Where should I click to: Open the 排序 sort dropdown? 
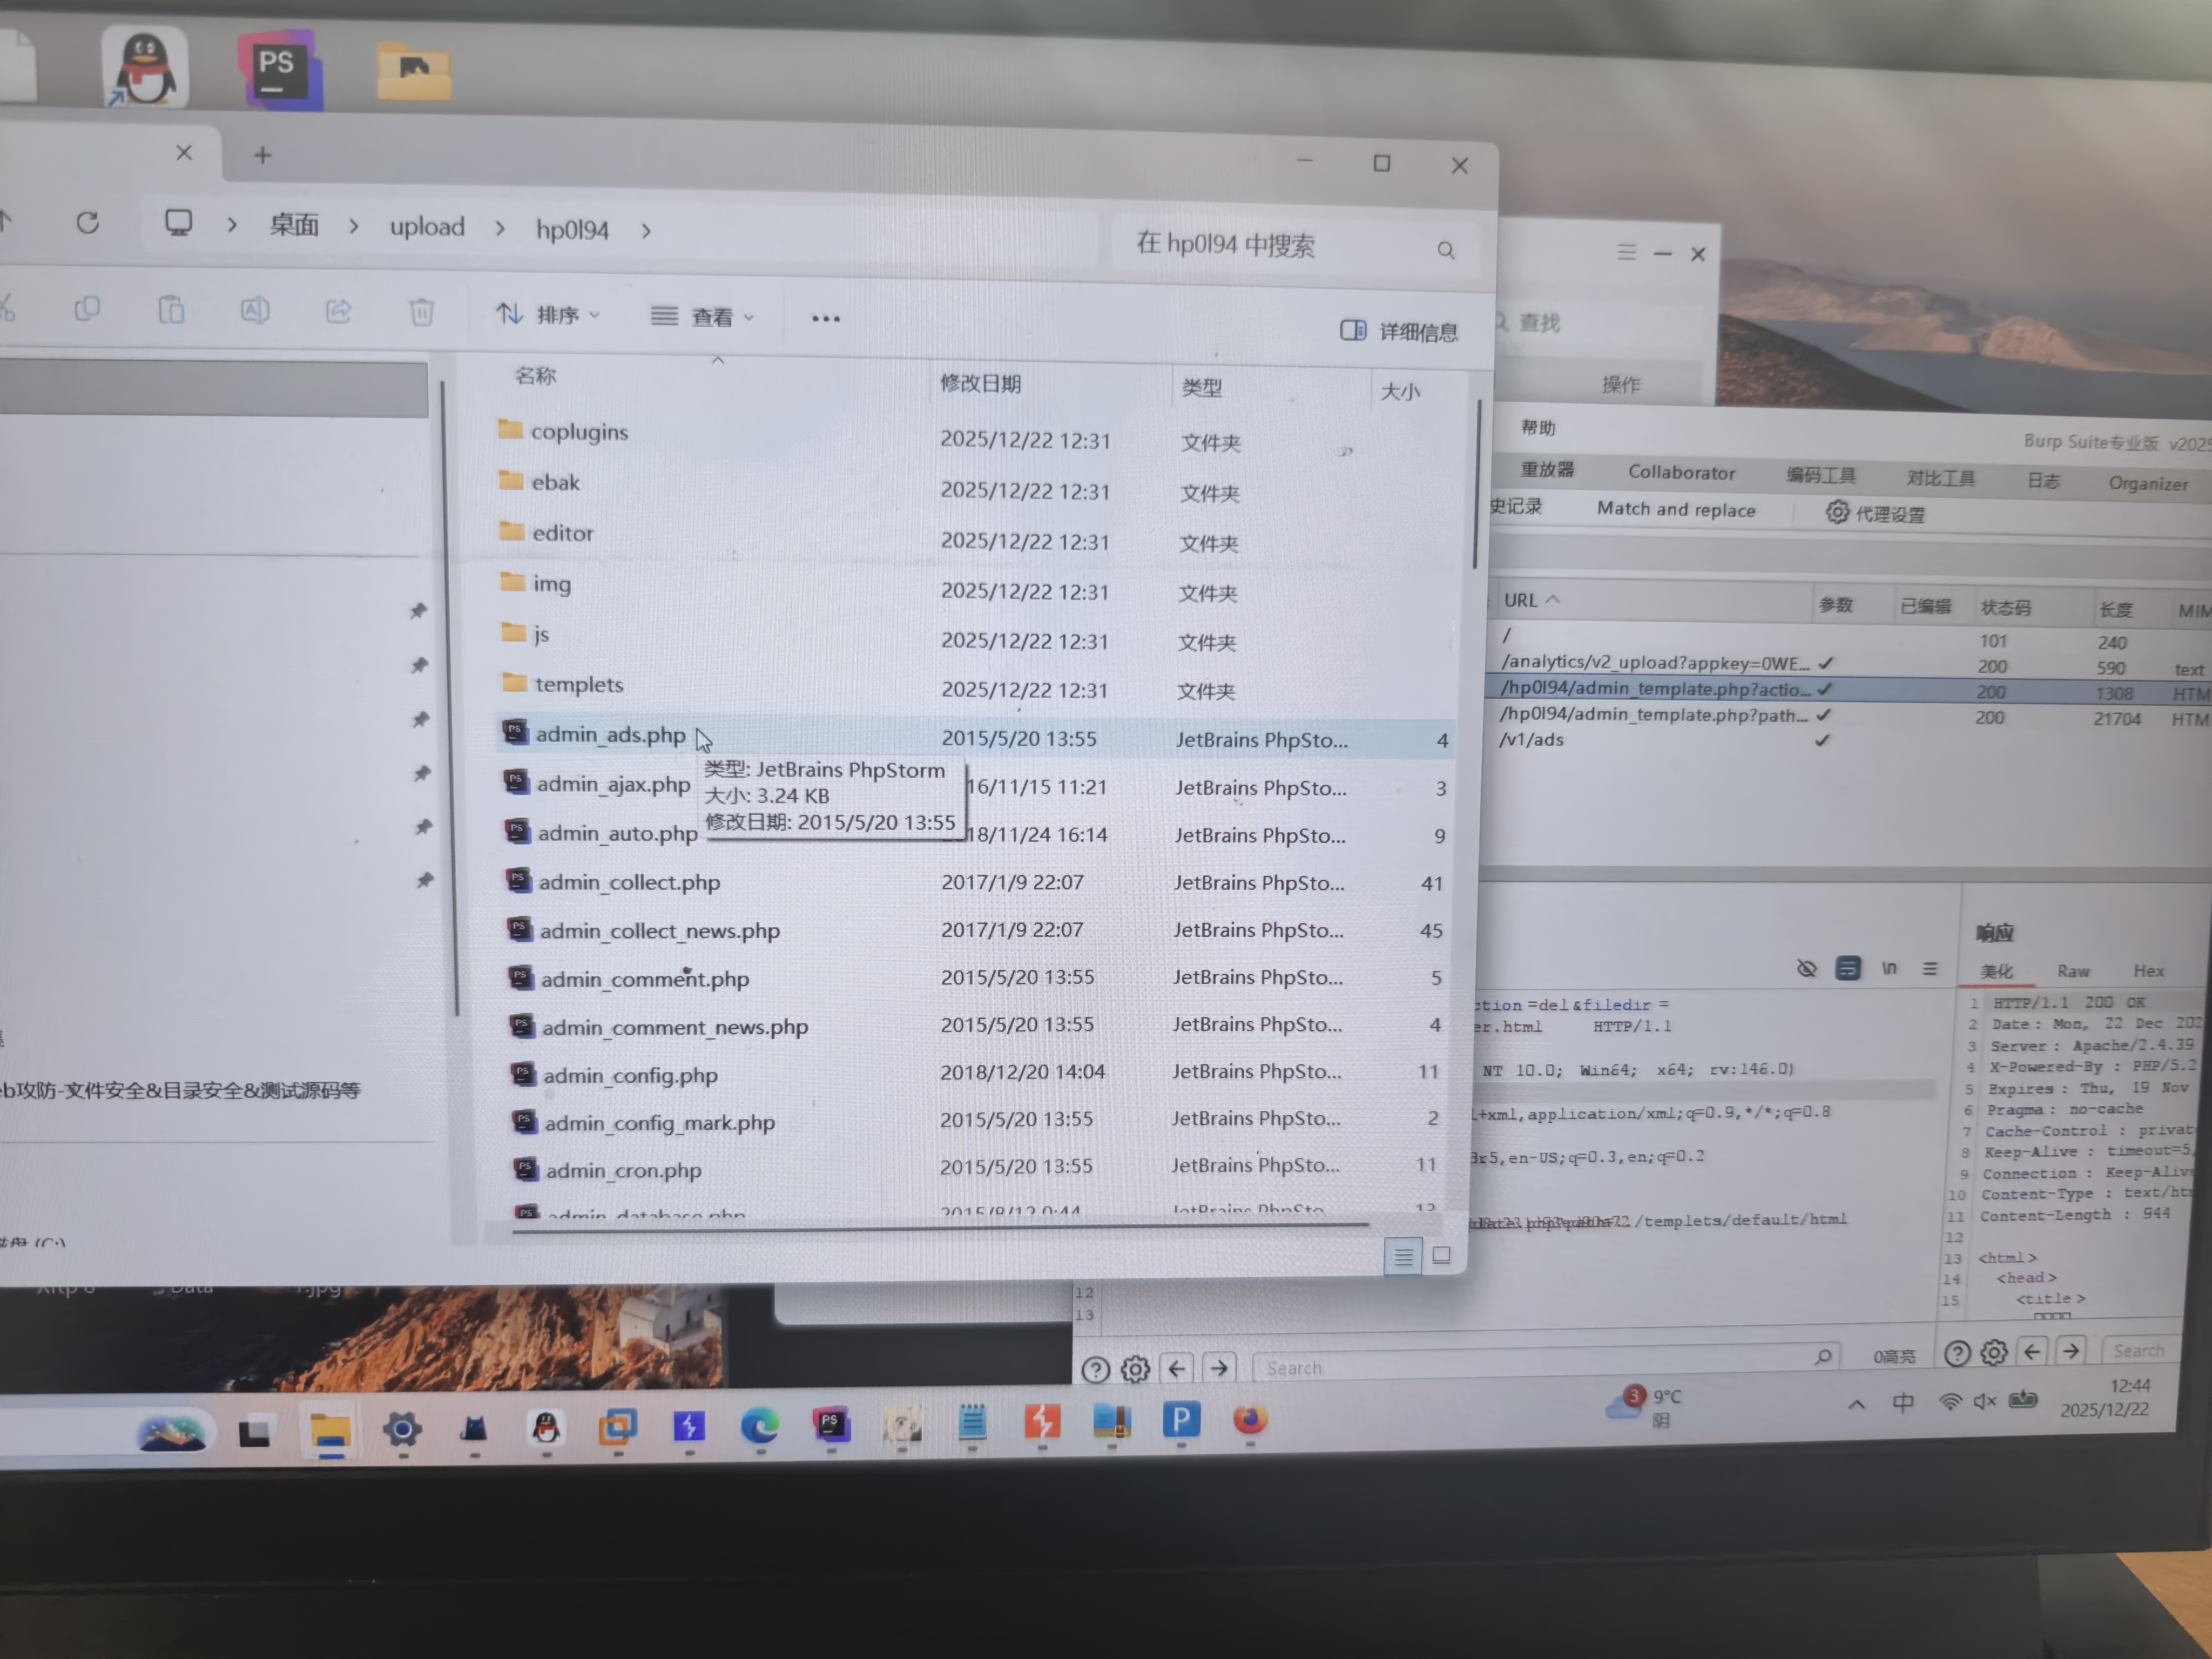tap(548, 315)
